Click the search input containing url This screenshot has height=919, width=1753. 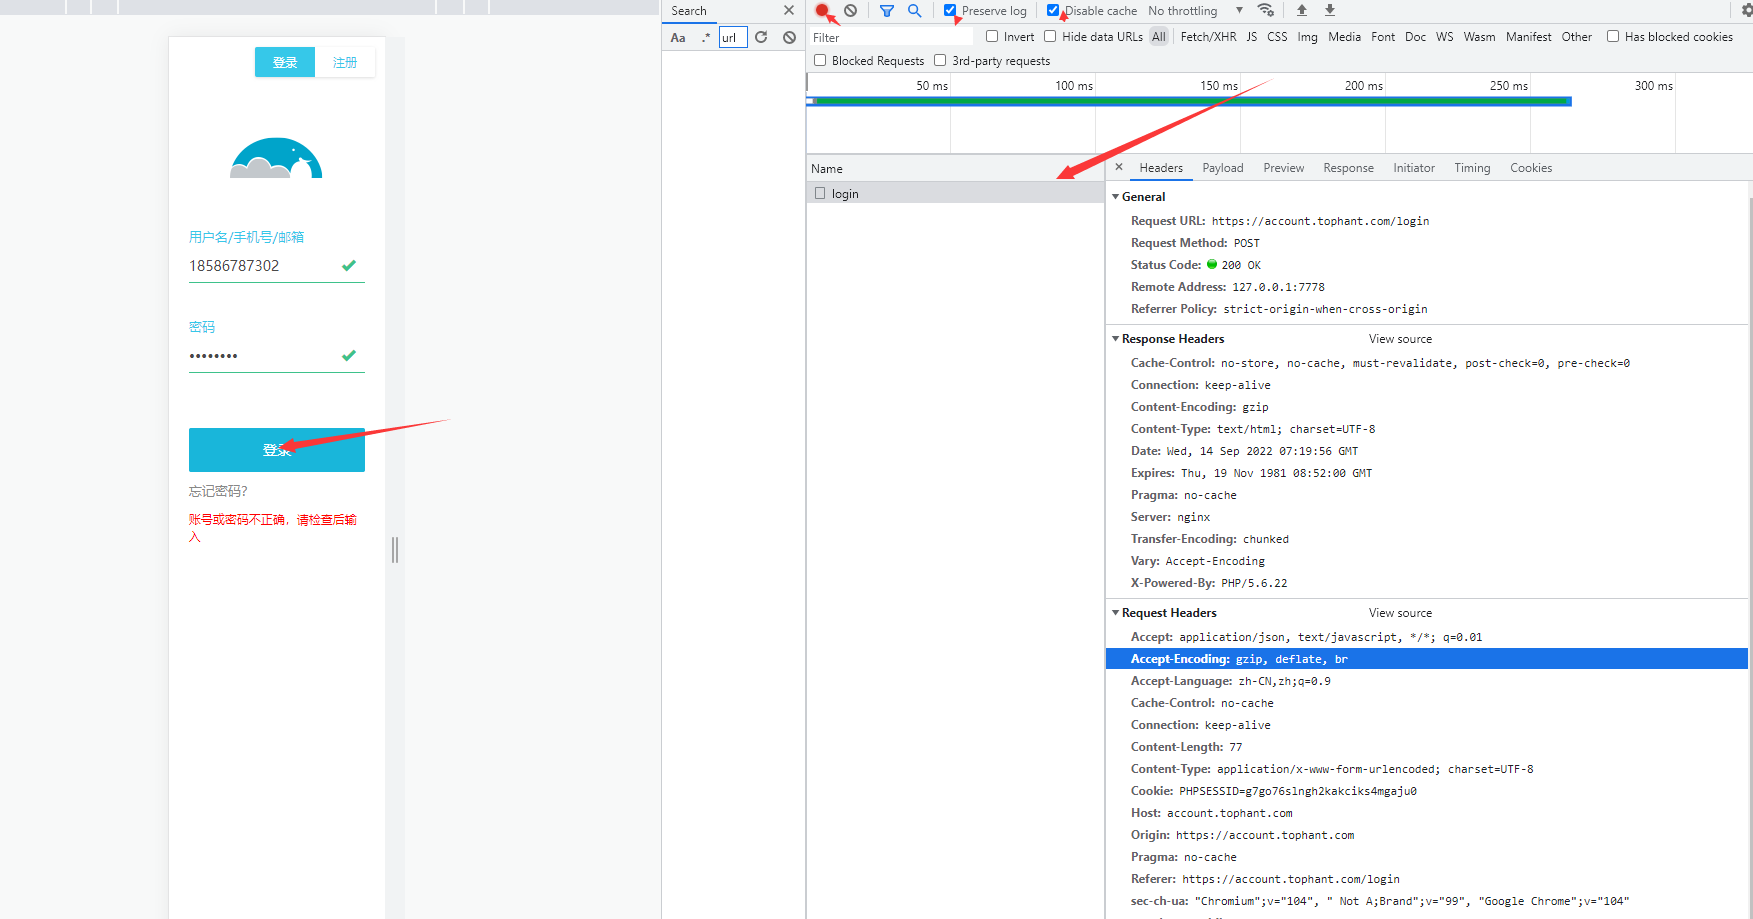[x=733, y=38]
